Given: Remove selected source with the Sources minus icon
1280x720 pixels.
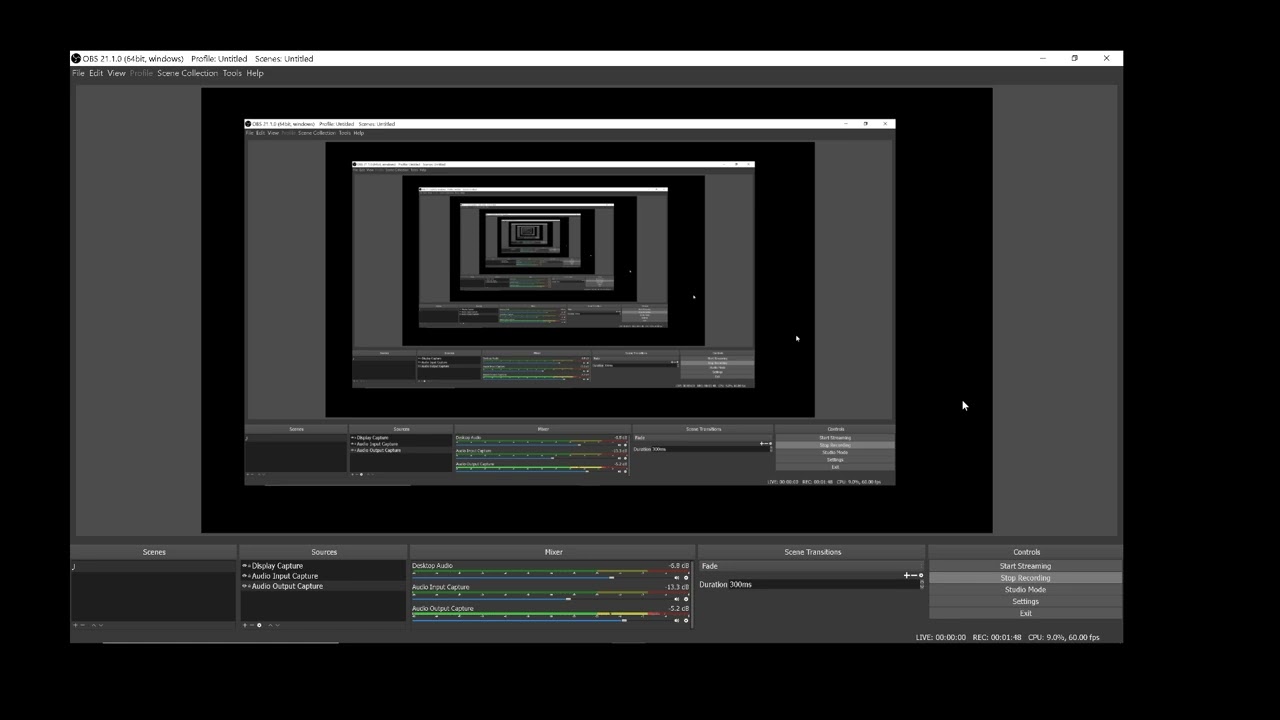Looking at the screenshot, I should point(252,625).
